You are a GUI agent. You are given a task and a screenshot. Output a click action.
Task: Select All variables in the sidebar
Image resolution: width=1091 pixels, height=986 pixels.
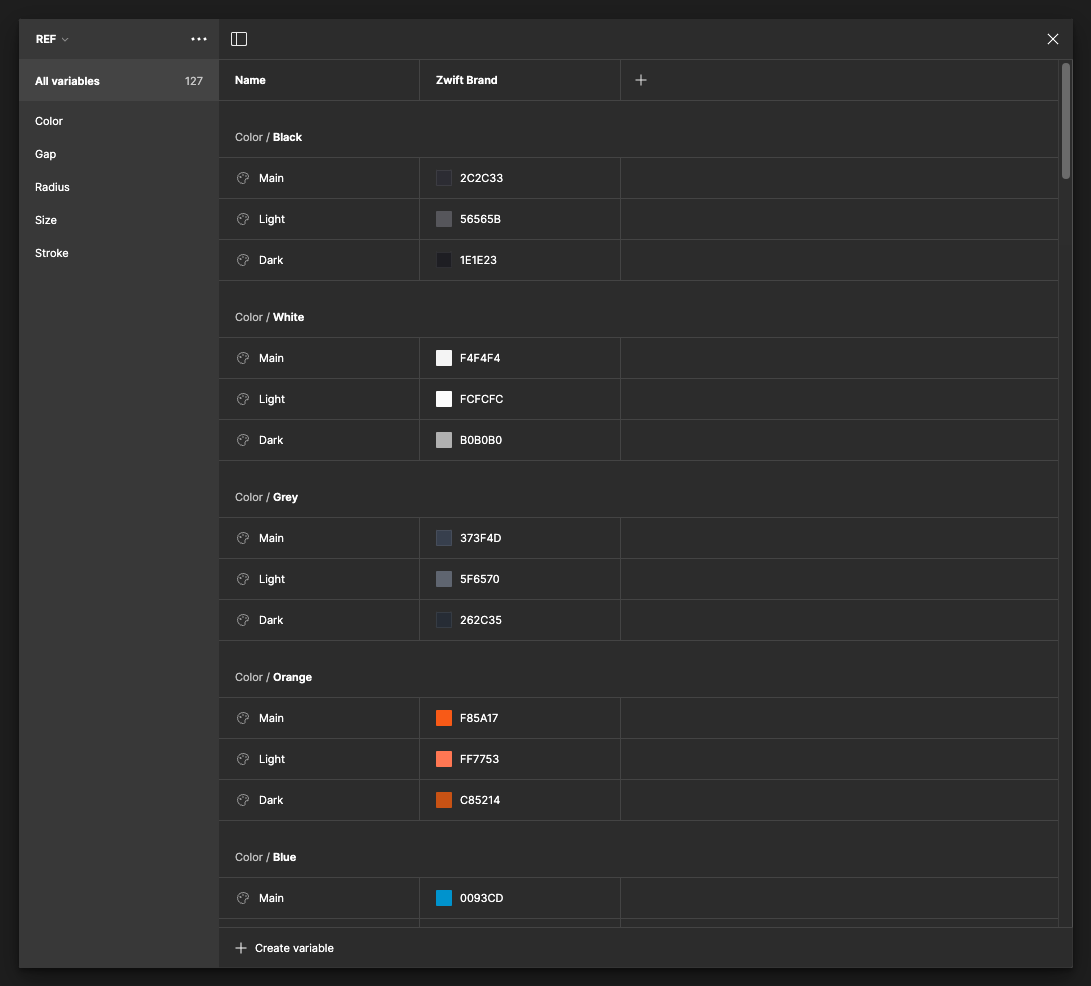click(68, 81)
